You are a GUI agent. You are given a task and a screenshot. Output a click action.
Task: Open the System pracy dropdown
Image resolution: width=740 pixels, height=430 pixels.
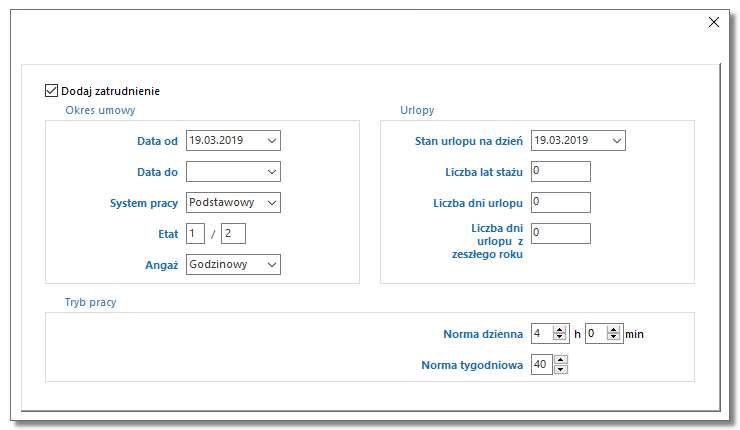[x=272, y=202]
